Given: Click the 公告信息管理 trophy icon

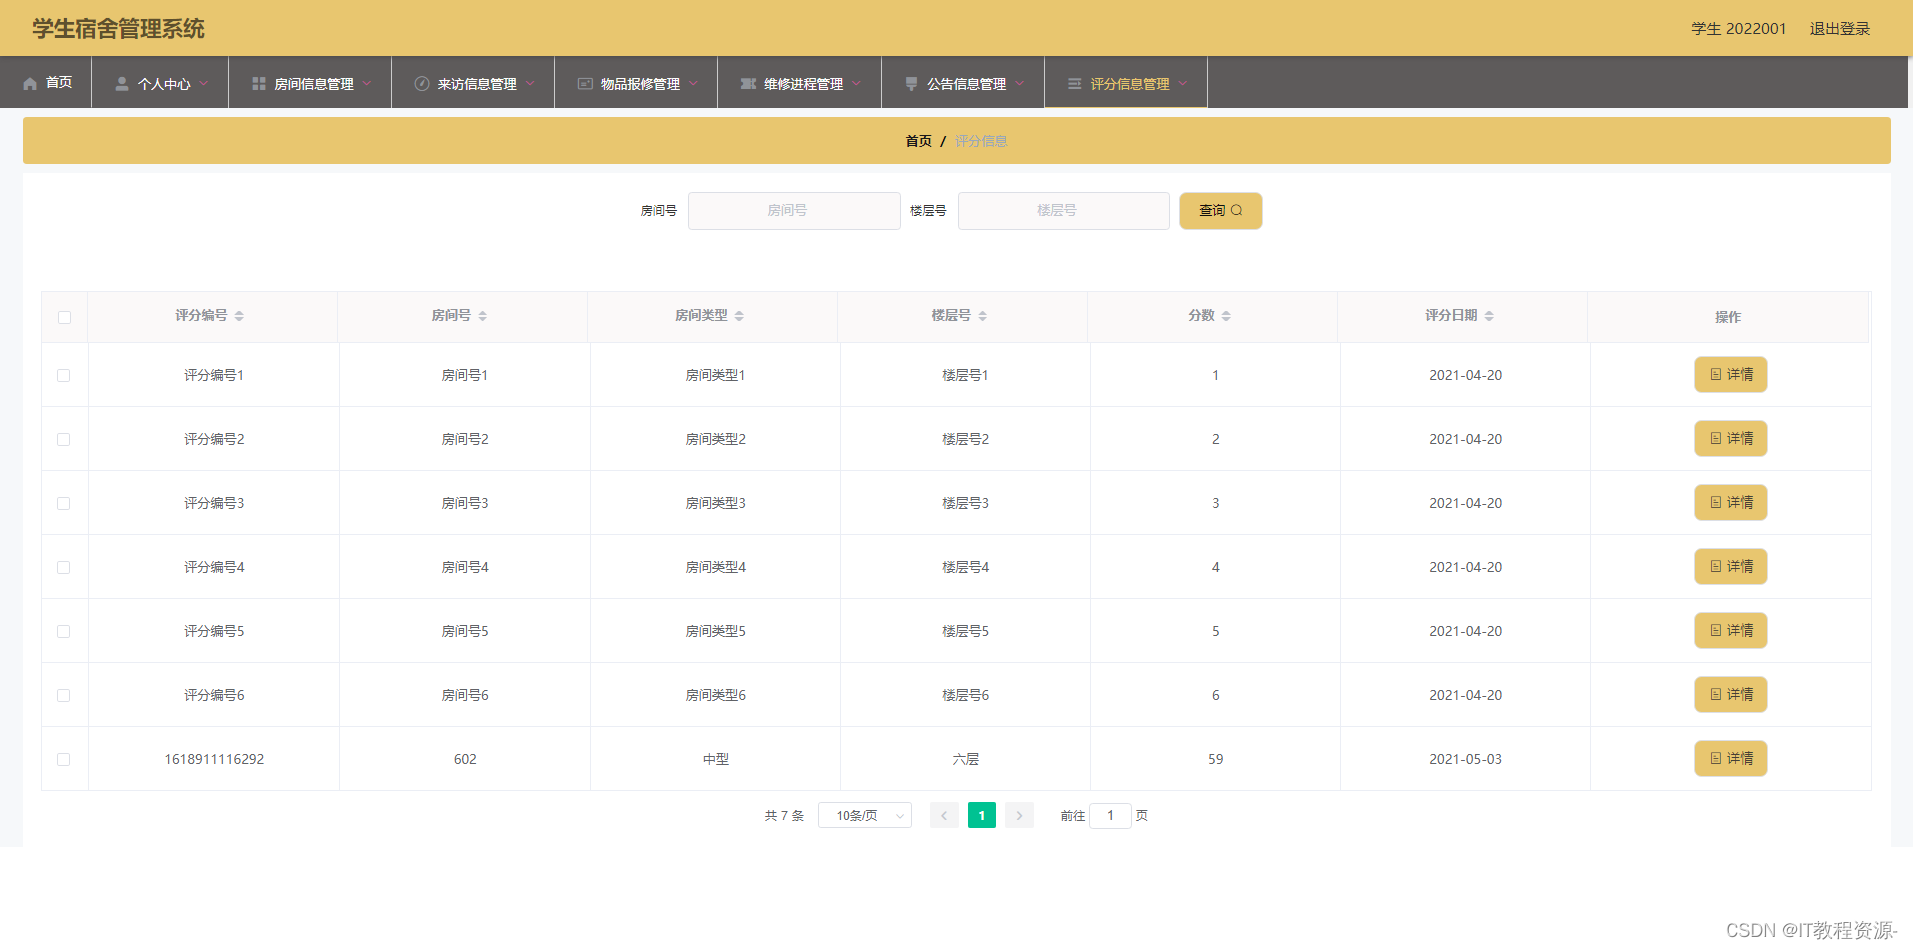Looking at the screenshot, I should click(x=911, y=84).
